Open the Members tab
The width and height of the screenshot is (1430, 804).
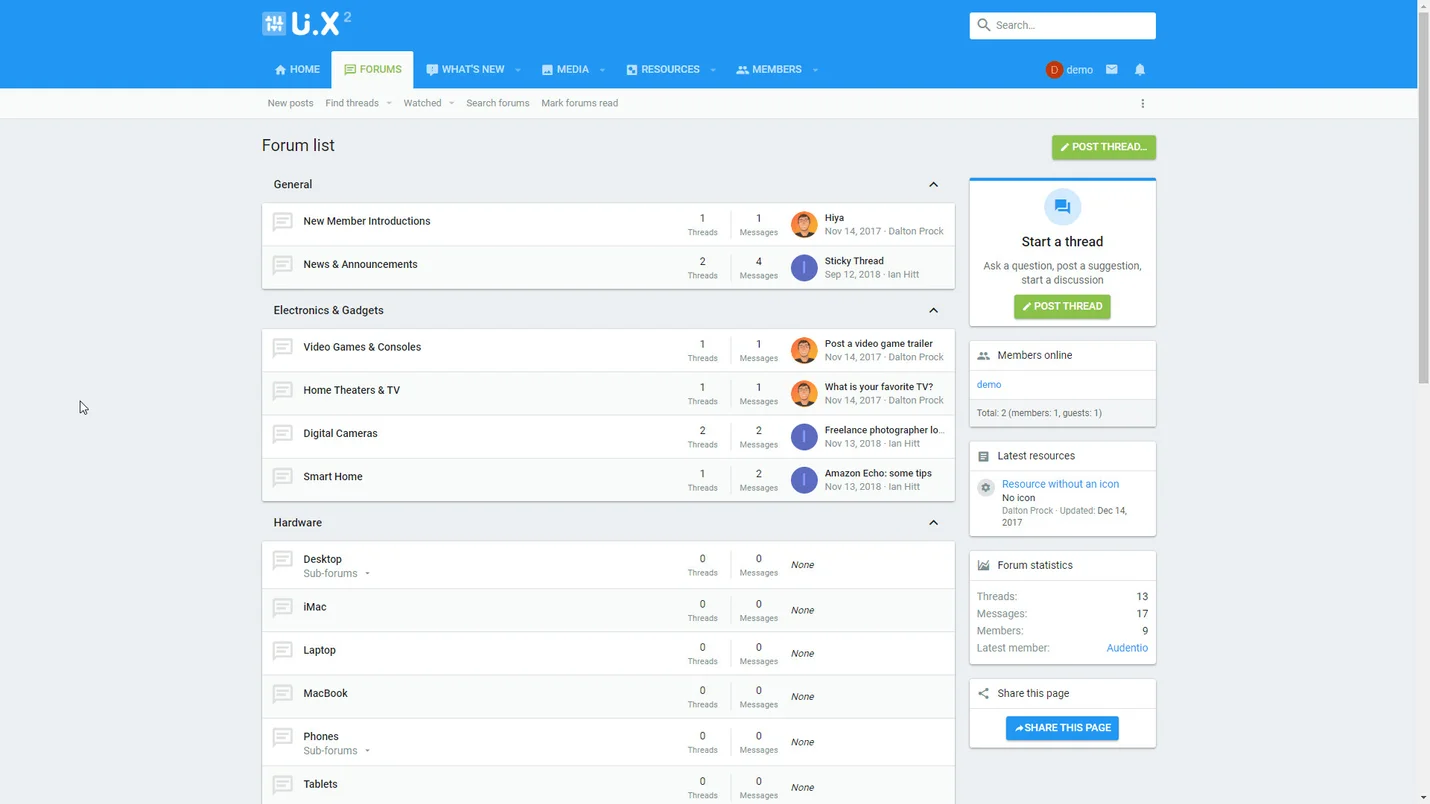(x=768, y=70)
